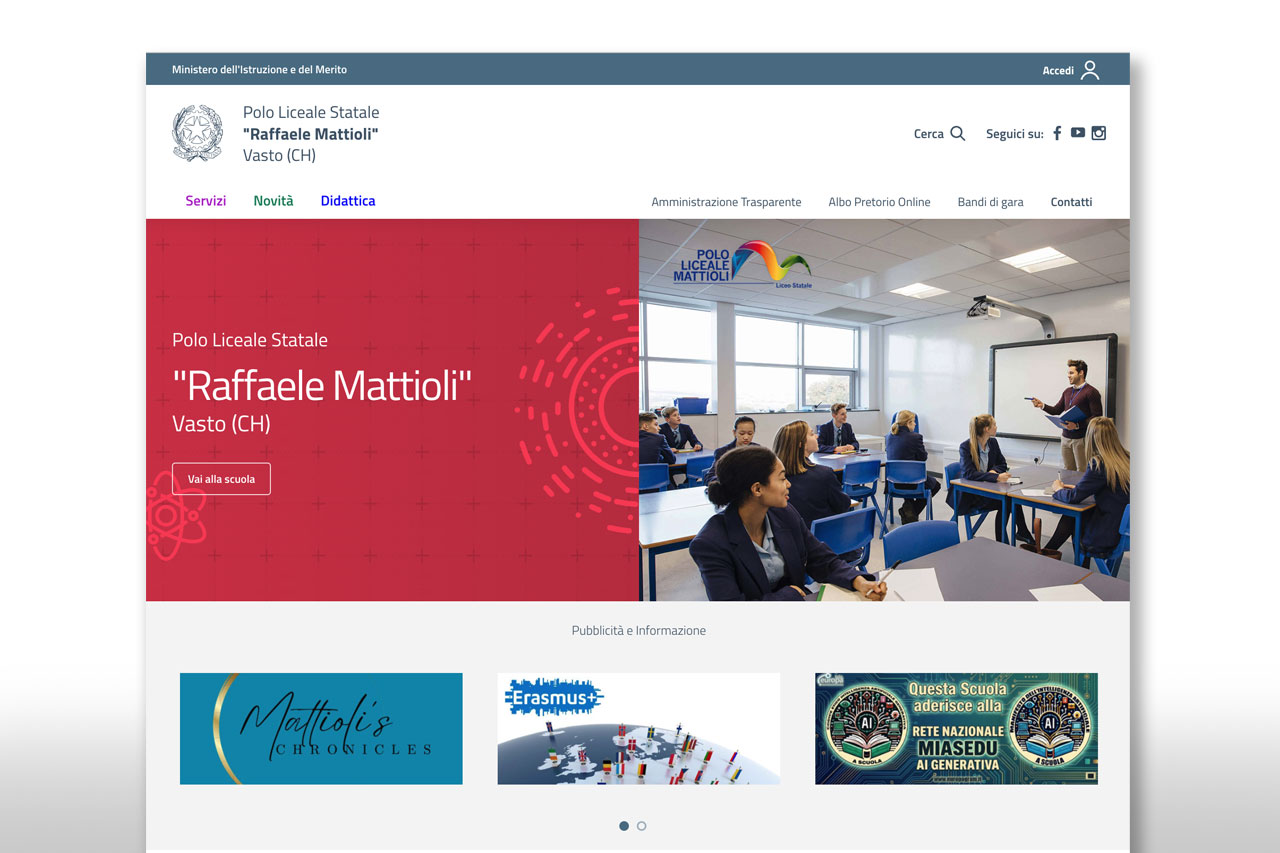1280x853 pixels.
Task: Open the Erasmus+ banner
Action: pyautogui.click(x=639, y=728)
